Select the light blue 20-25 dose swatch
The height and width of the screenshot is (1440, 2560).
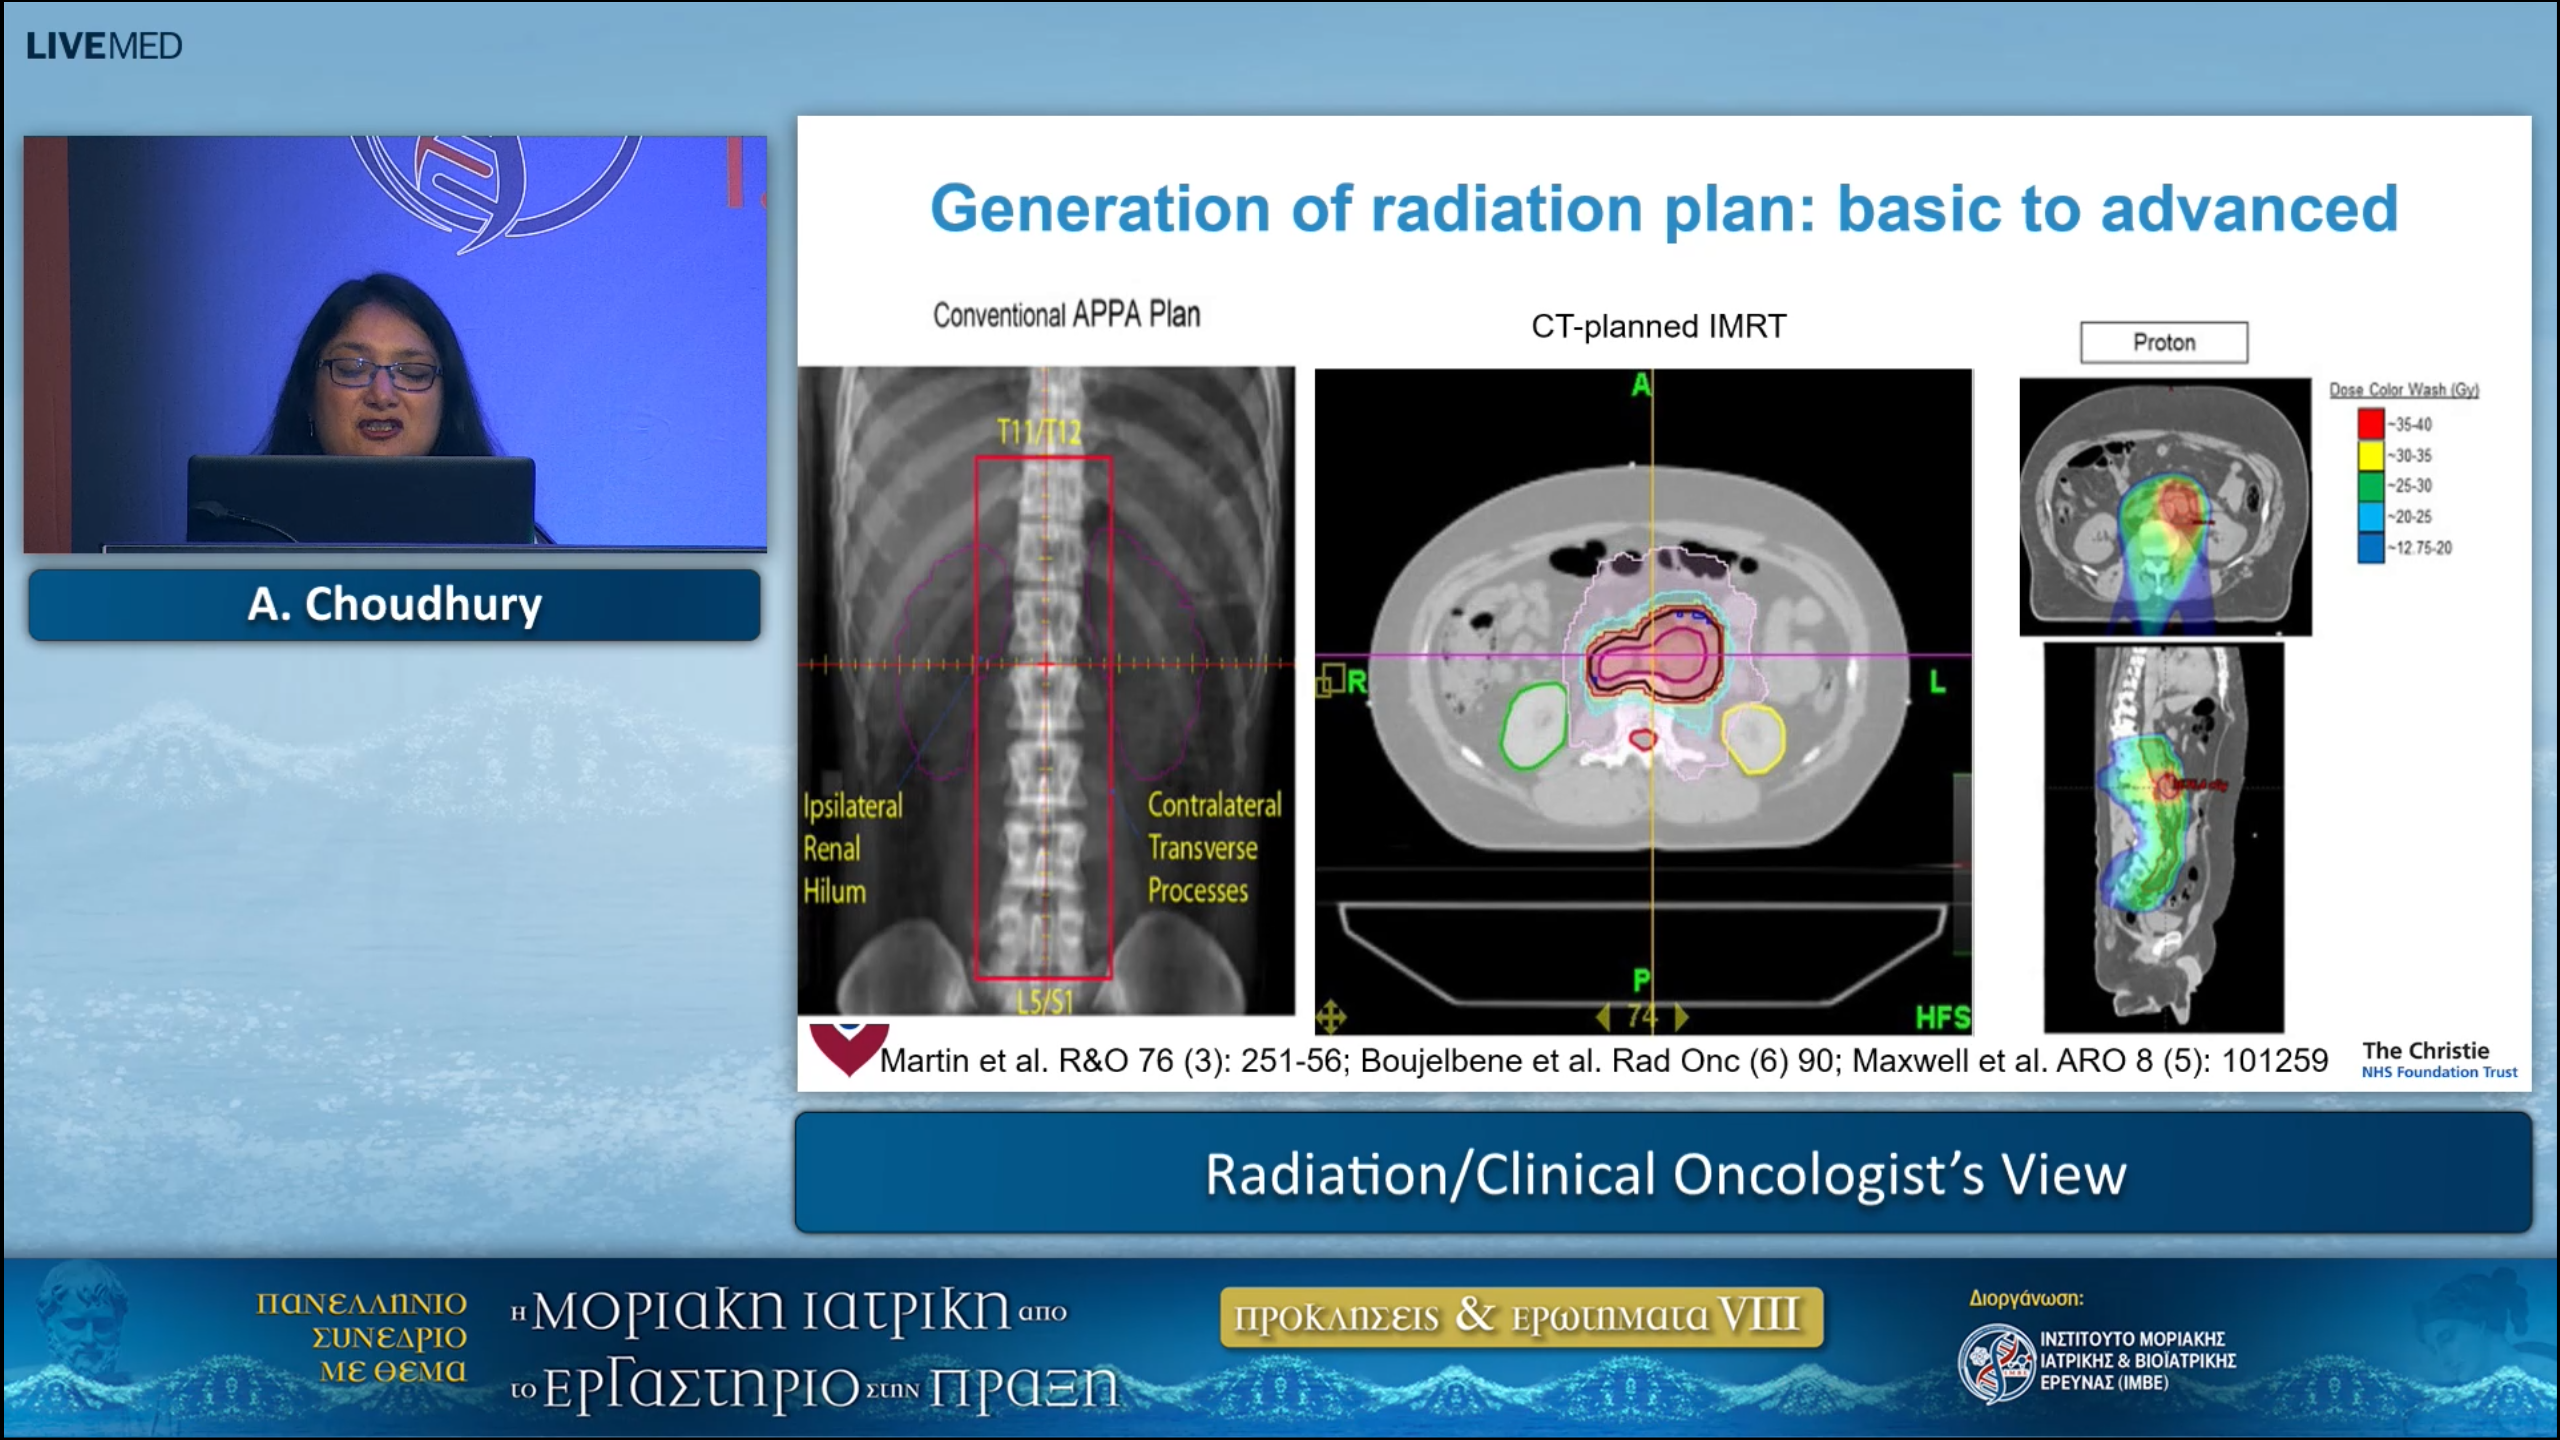pos(2371,517)
